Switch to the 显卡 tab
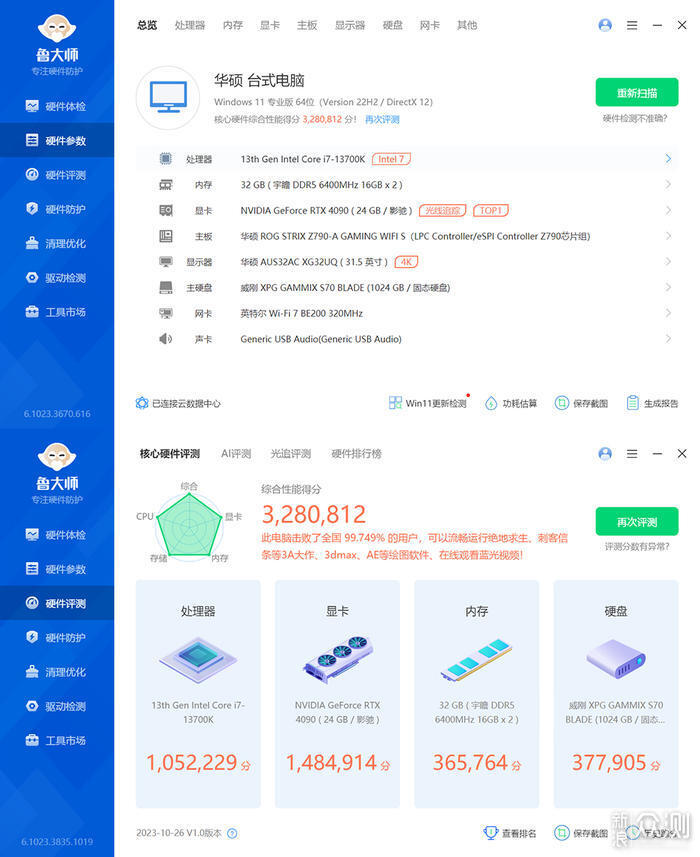Viewport: 700px width, 857px height. coord(269,25)
